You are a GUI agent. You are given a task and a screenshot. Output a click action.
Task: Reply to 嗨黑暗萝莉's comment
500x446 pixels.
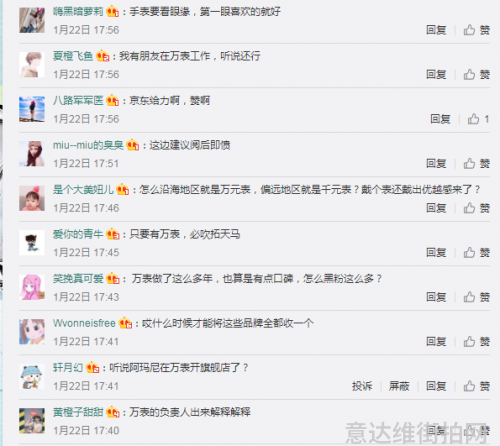point(436,30)
